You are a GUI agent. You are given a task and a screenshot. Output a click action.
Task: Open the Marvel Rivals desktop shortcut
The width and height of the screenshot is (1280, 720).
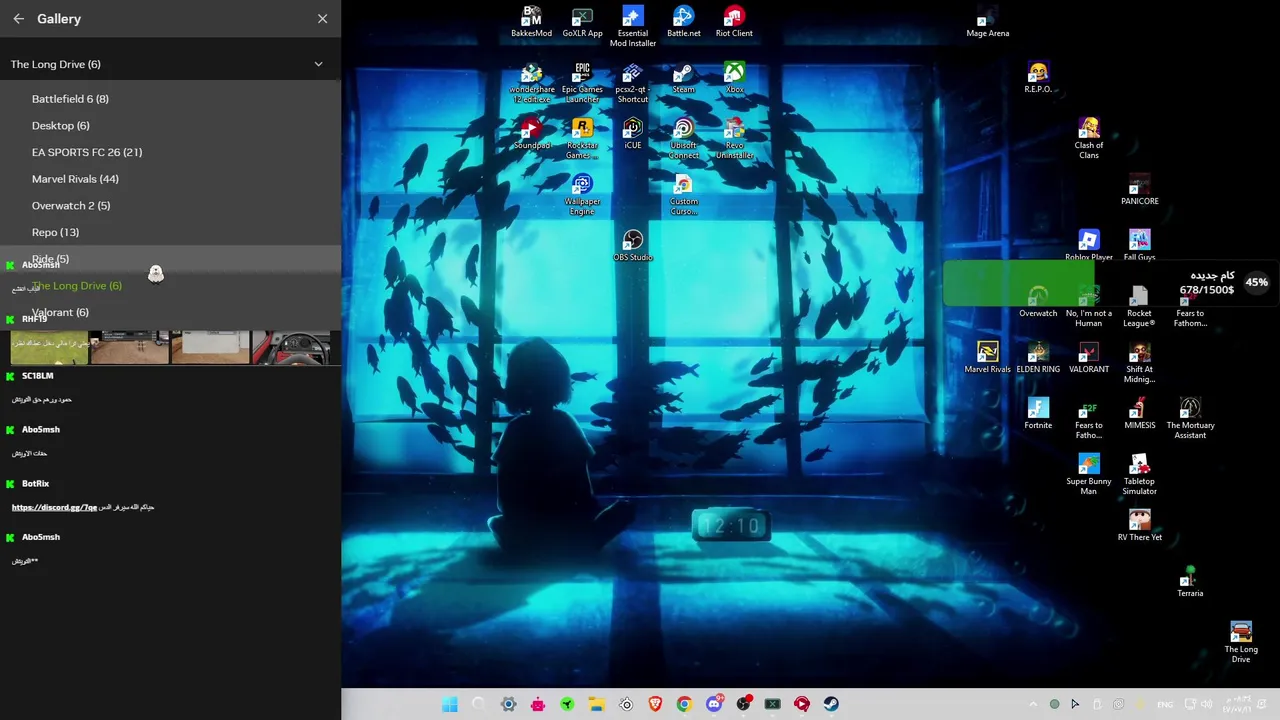point(987,358)
